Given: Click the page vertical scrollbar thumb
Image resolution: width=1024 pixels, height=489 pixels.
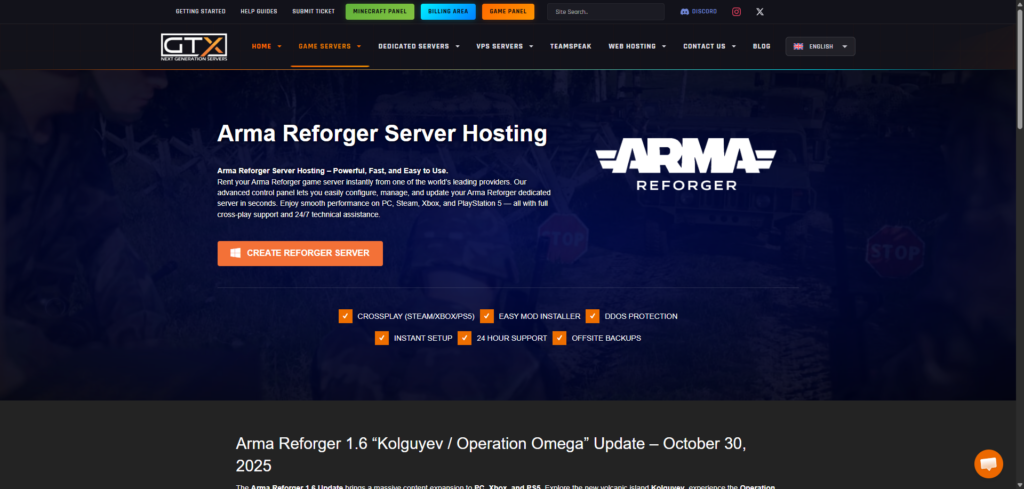Looking at the screenshot, I should [1019, 69].
